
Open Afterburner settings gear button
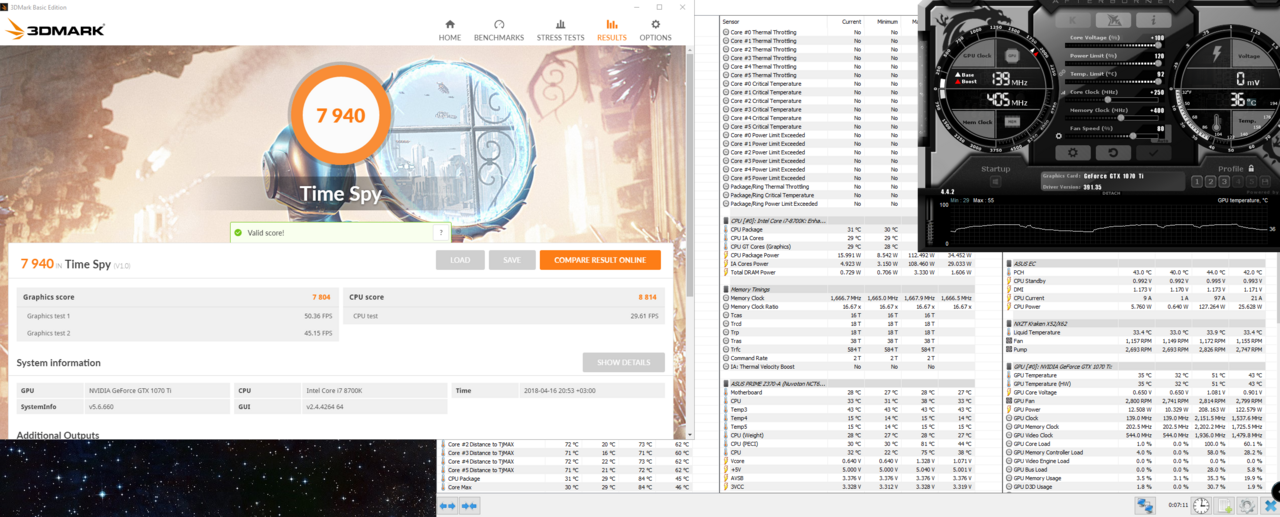(x=1073, y=153)
